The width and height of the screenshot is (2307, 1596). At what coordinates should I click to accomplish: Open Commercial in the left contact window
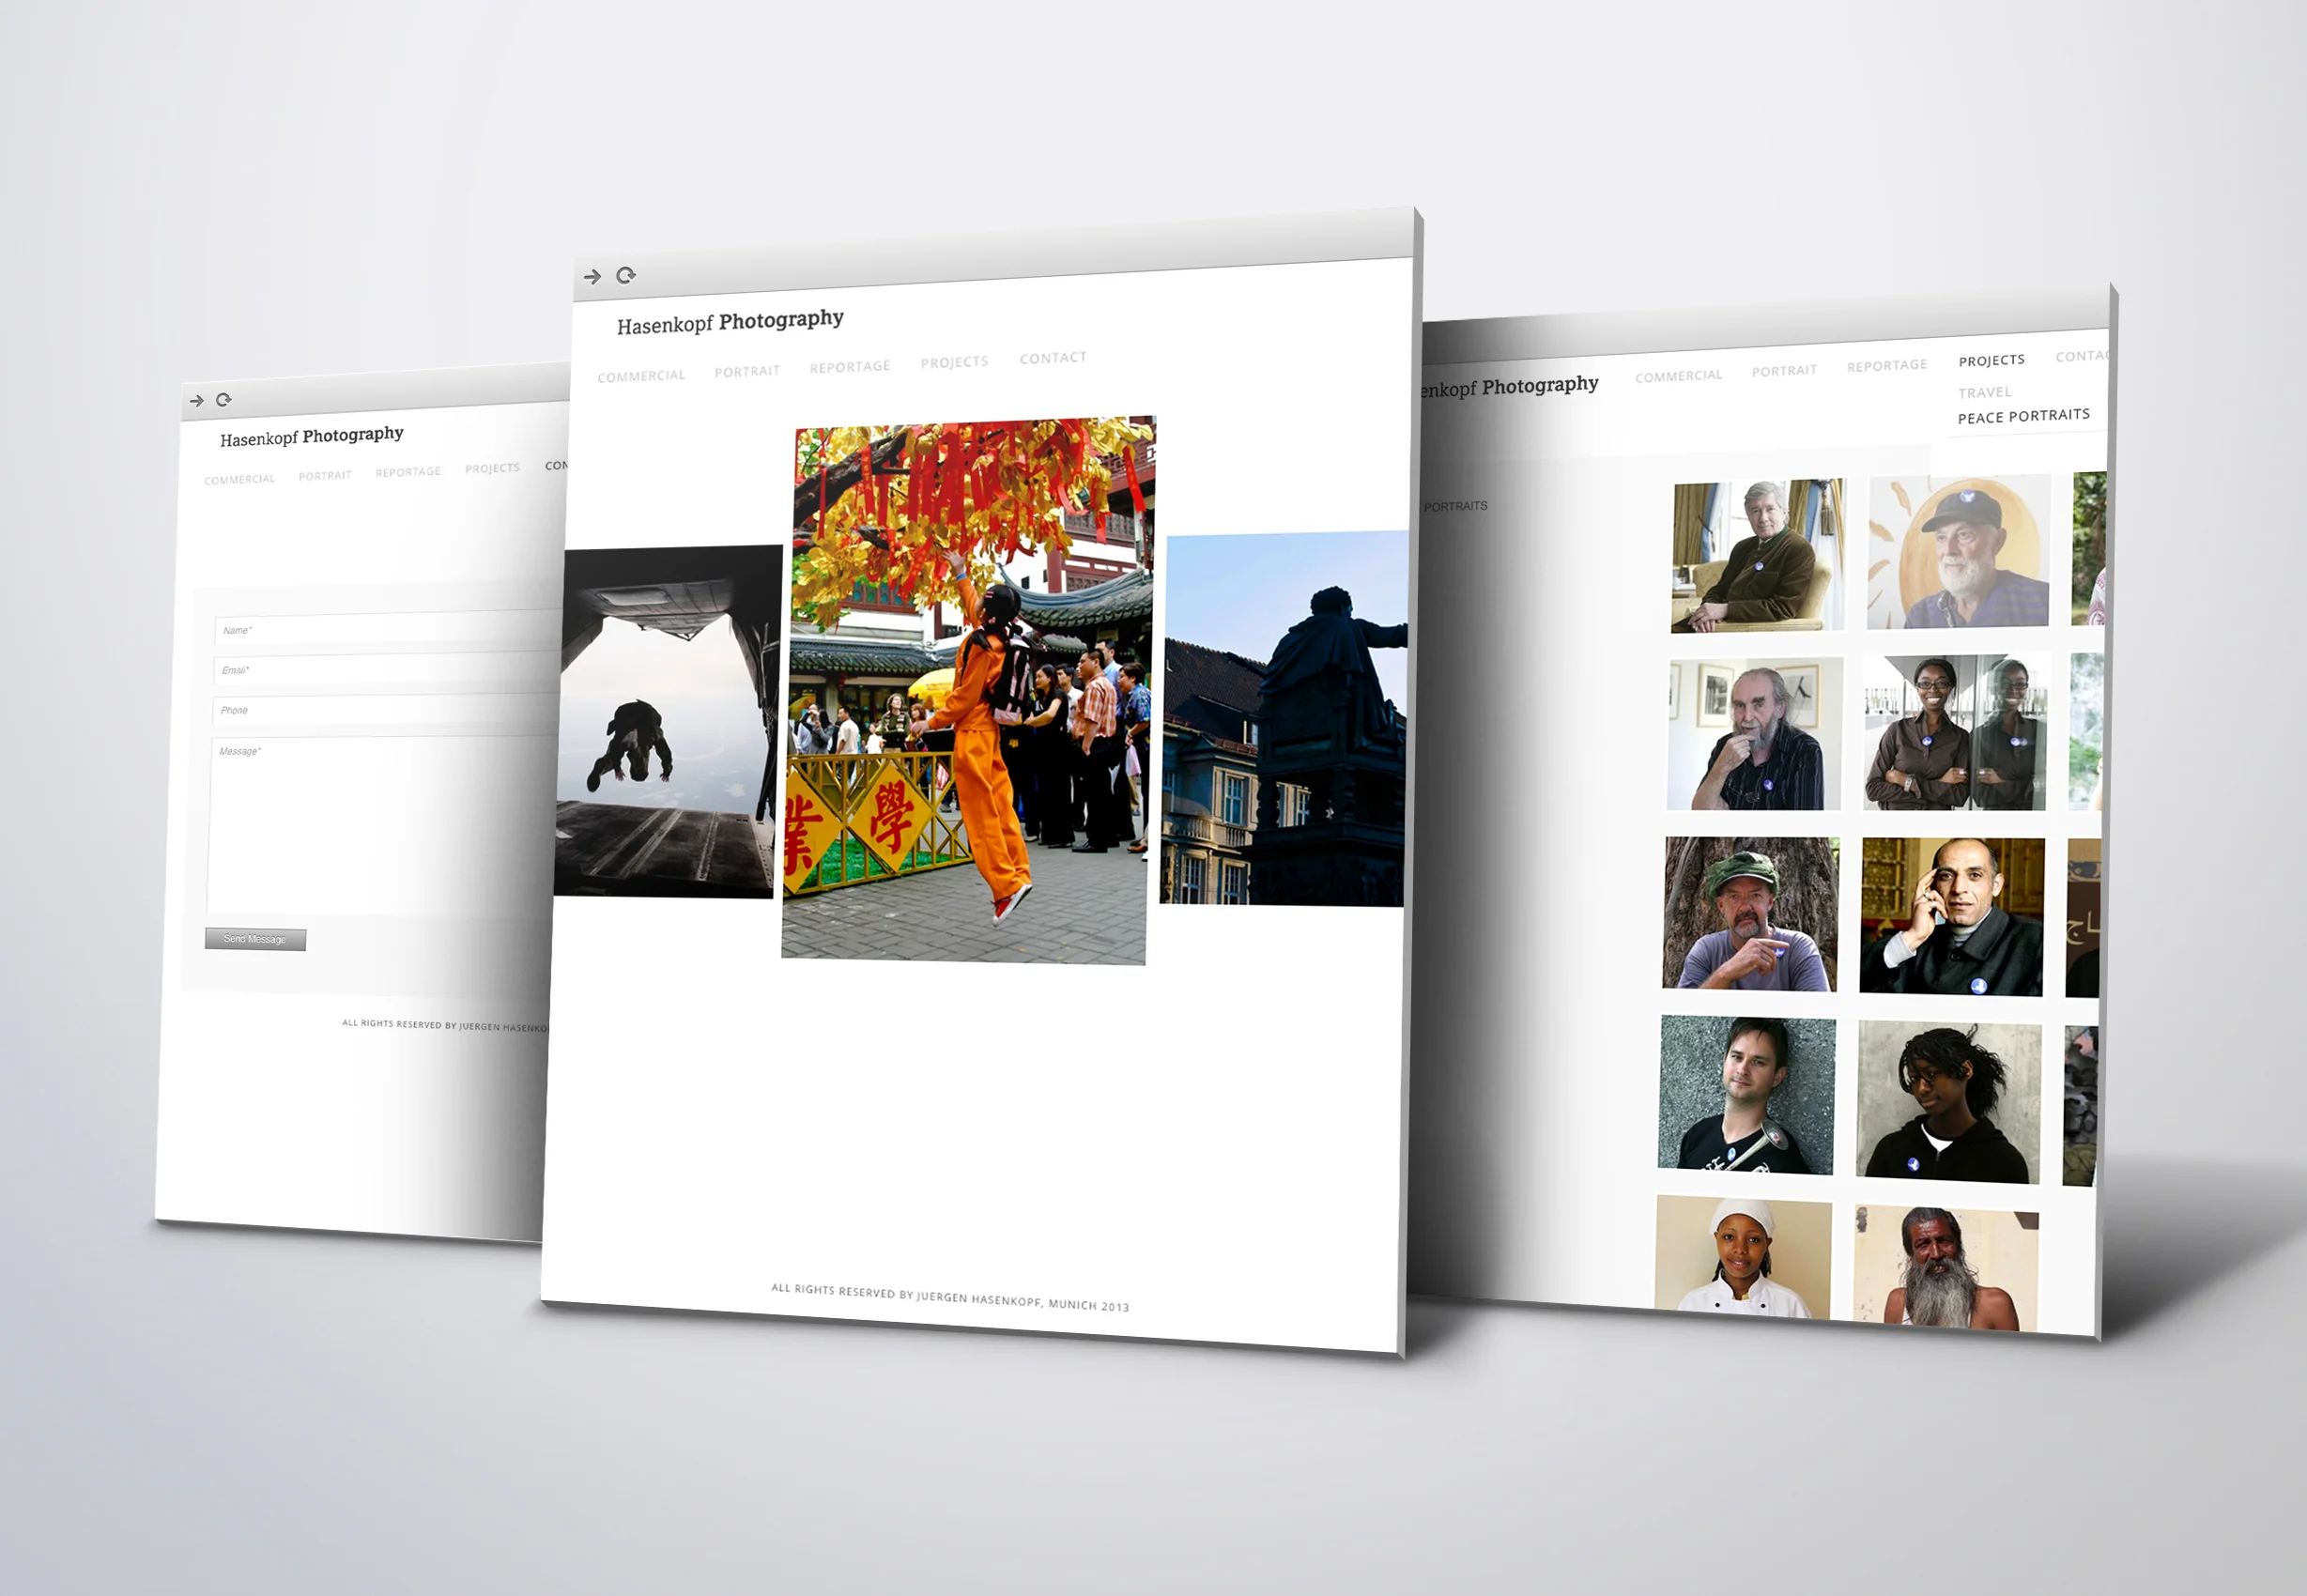pos(239,480)
